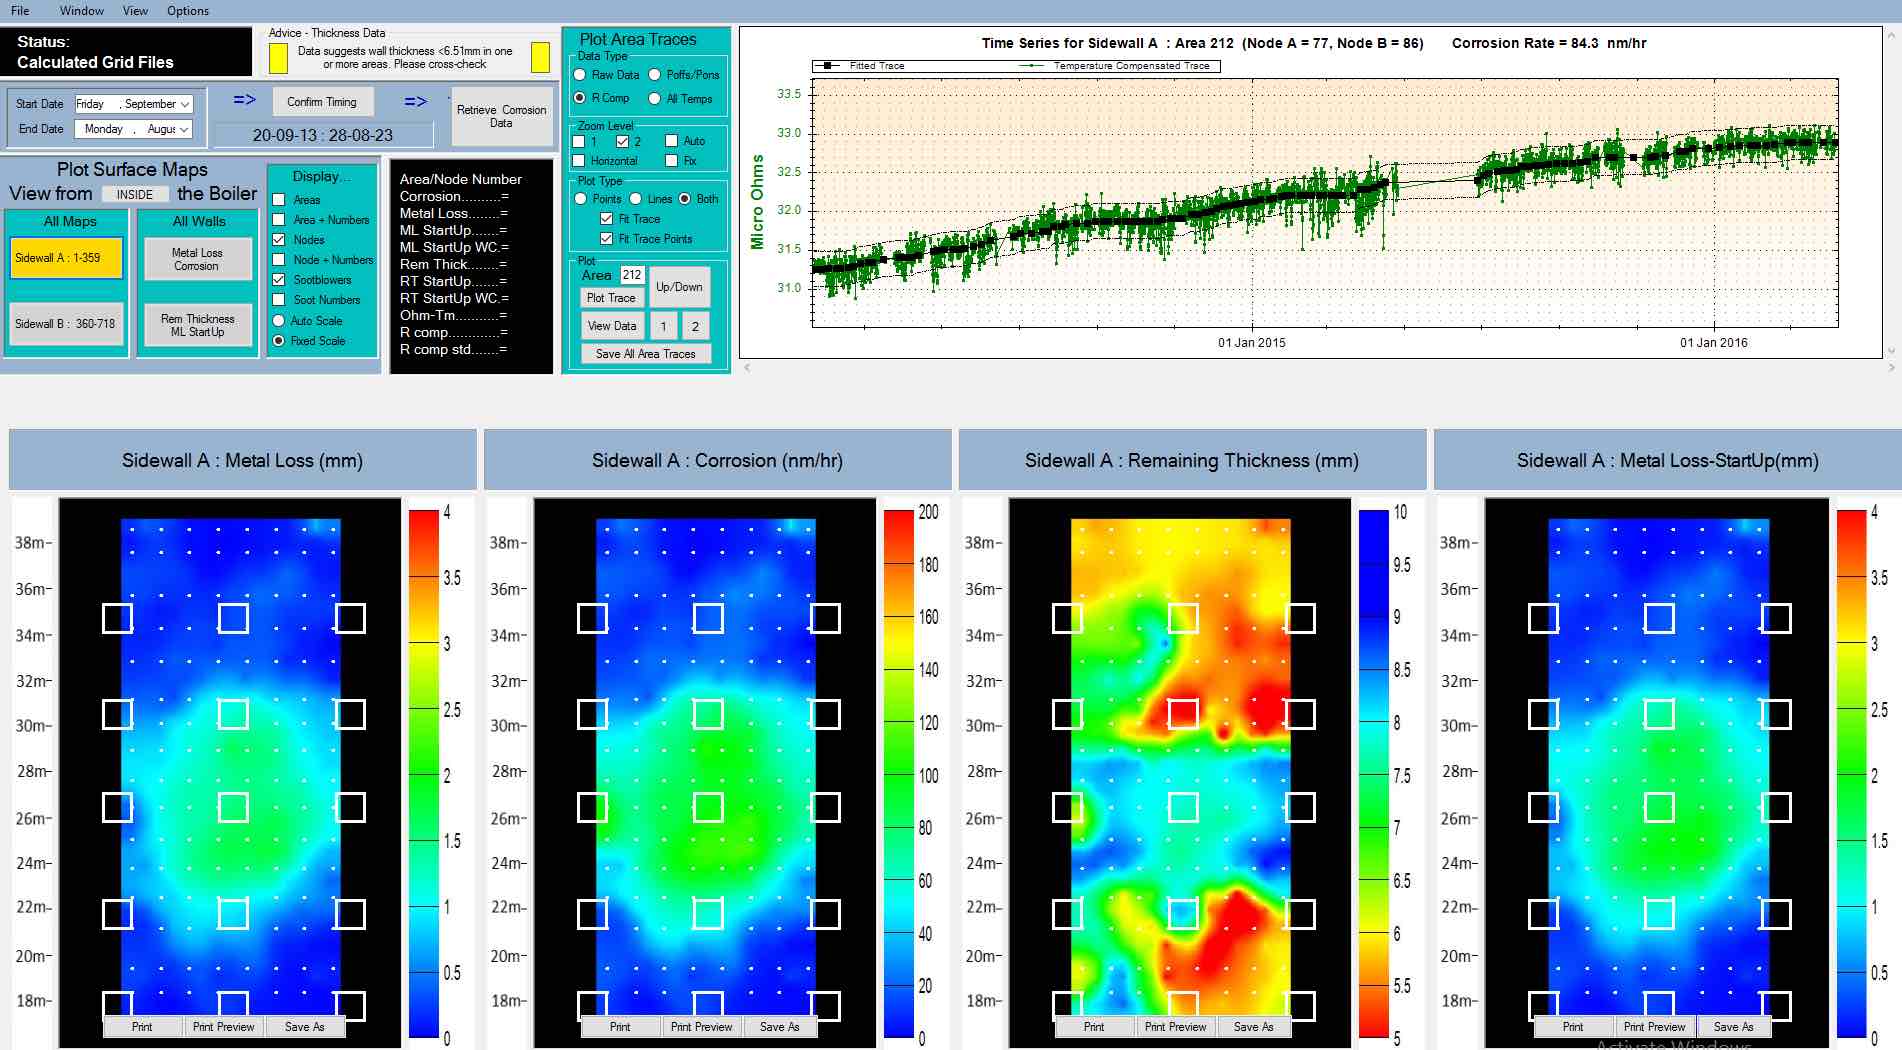Enable Area + Numbers checkbox
This screenshot has height=1050, width=1902.
pos(279,220)
